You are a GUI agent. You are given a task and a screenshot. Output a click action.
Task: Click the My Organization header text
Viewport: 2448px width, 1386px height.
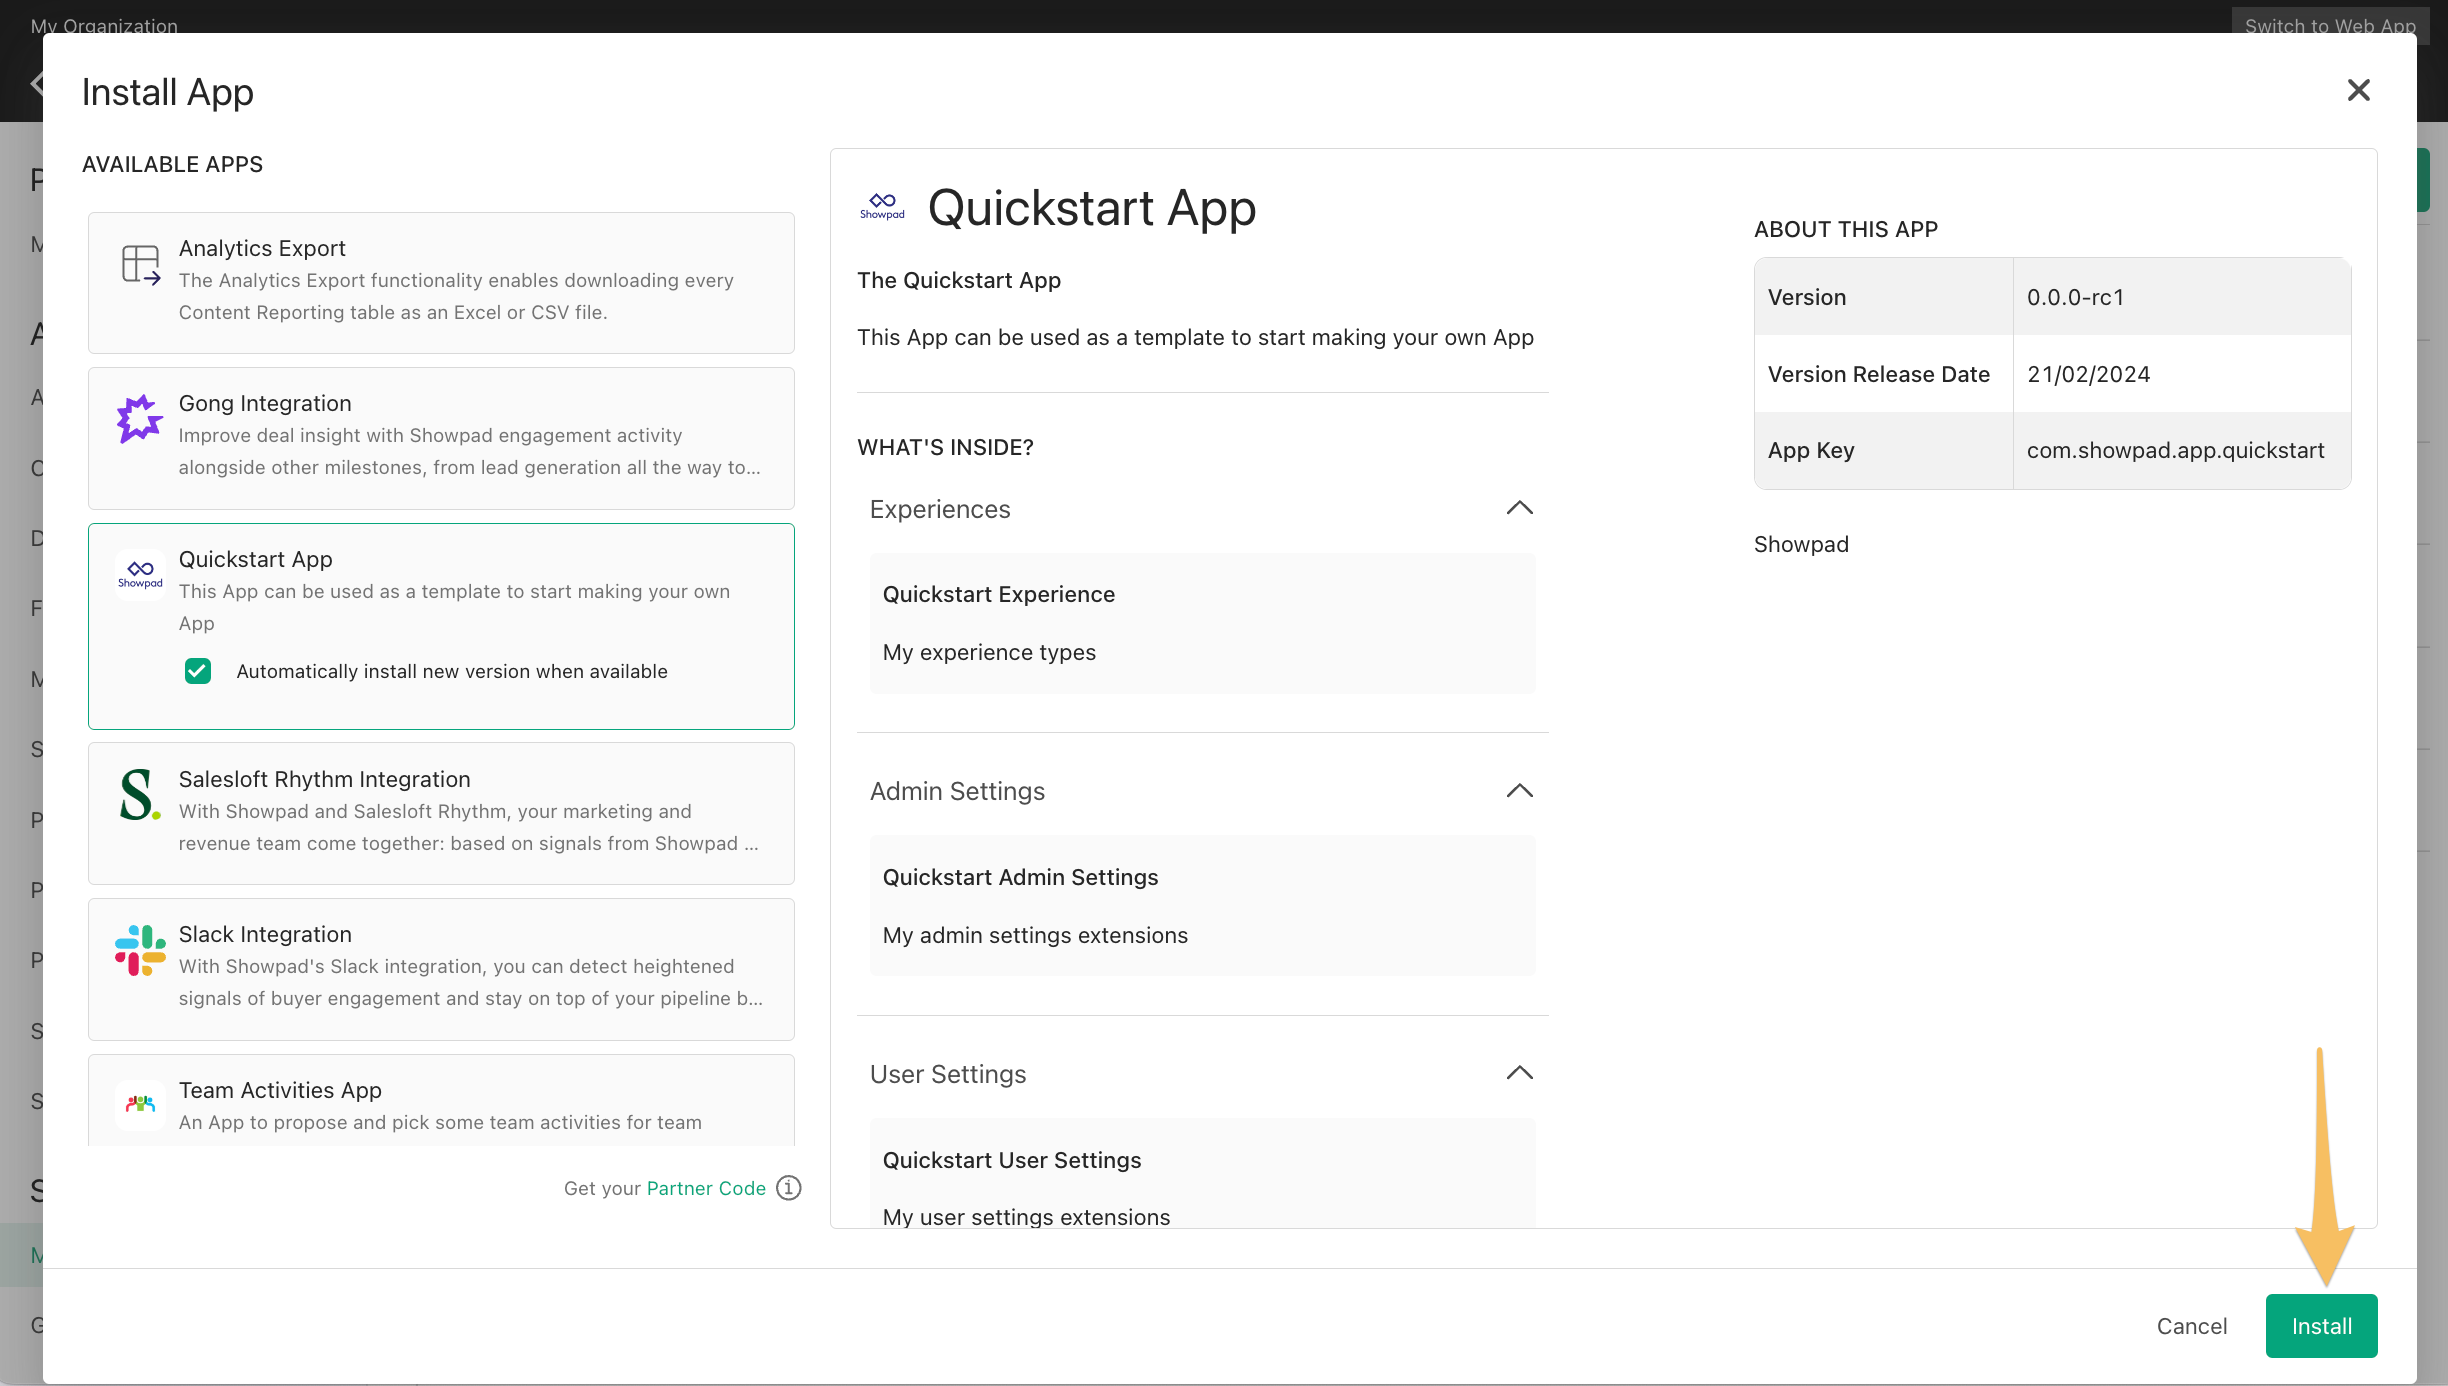pos(104,26)
